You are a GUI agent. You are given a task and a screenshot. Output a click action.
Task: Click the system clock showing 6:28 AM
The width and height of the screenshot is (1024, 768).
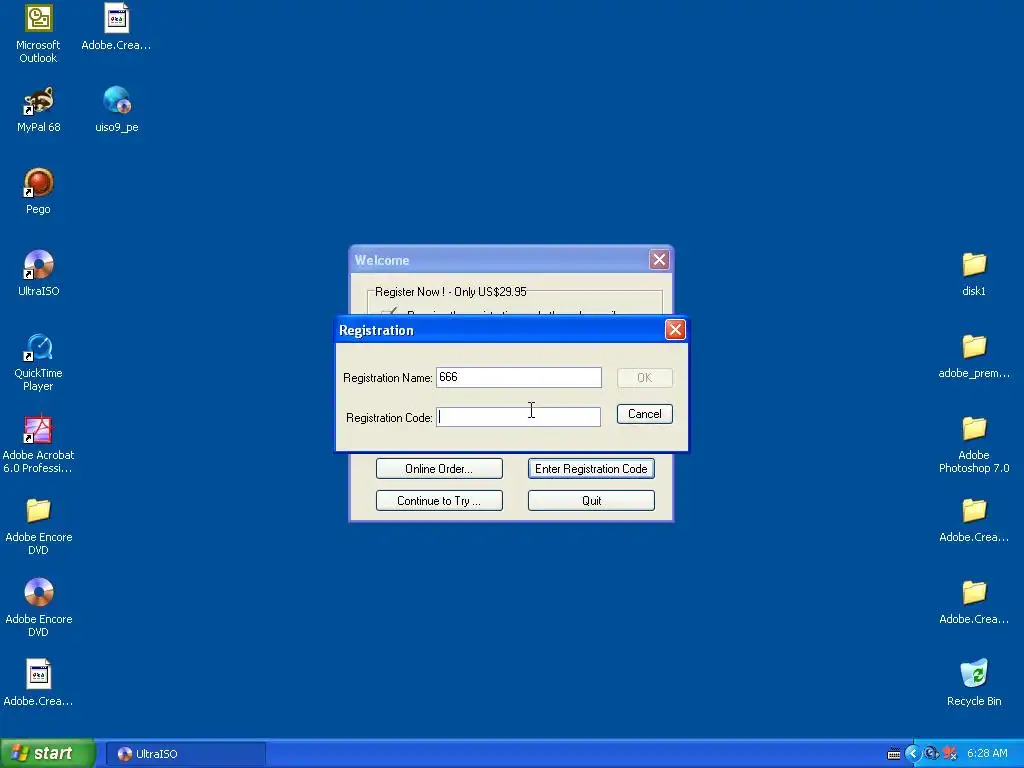pos(987,753)
